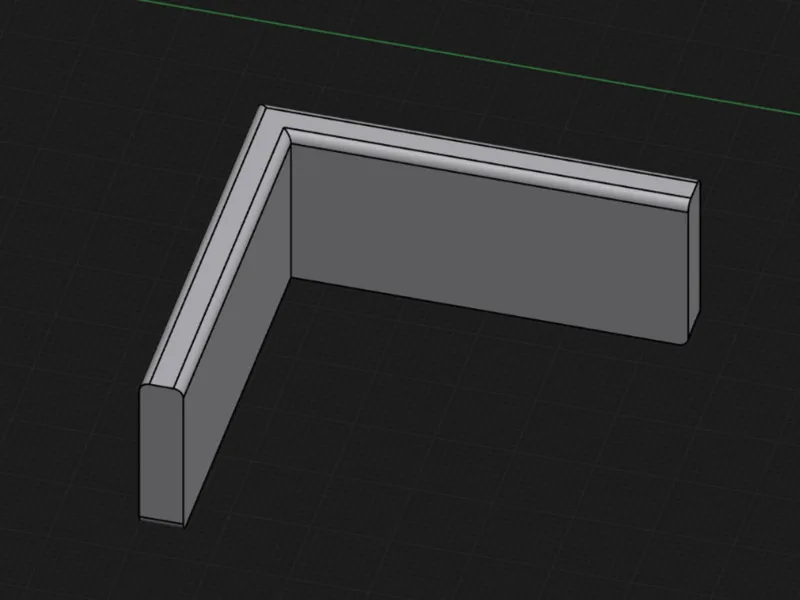
Task: Select the large inner face of the long wall
Action: point(490,245)
